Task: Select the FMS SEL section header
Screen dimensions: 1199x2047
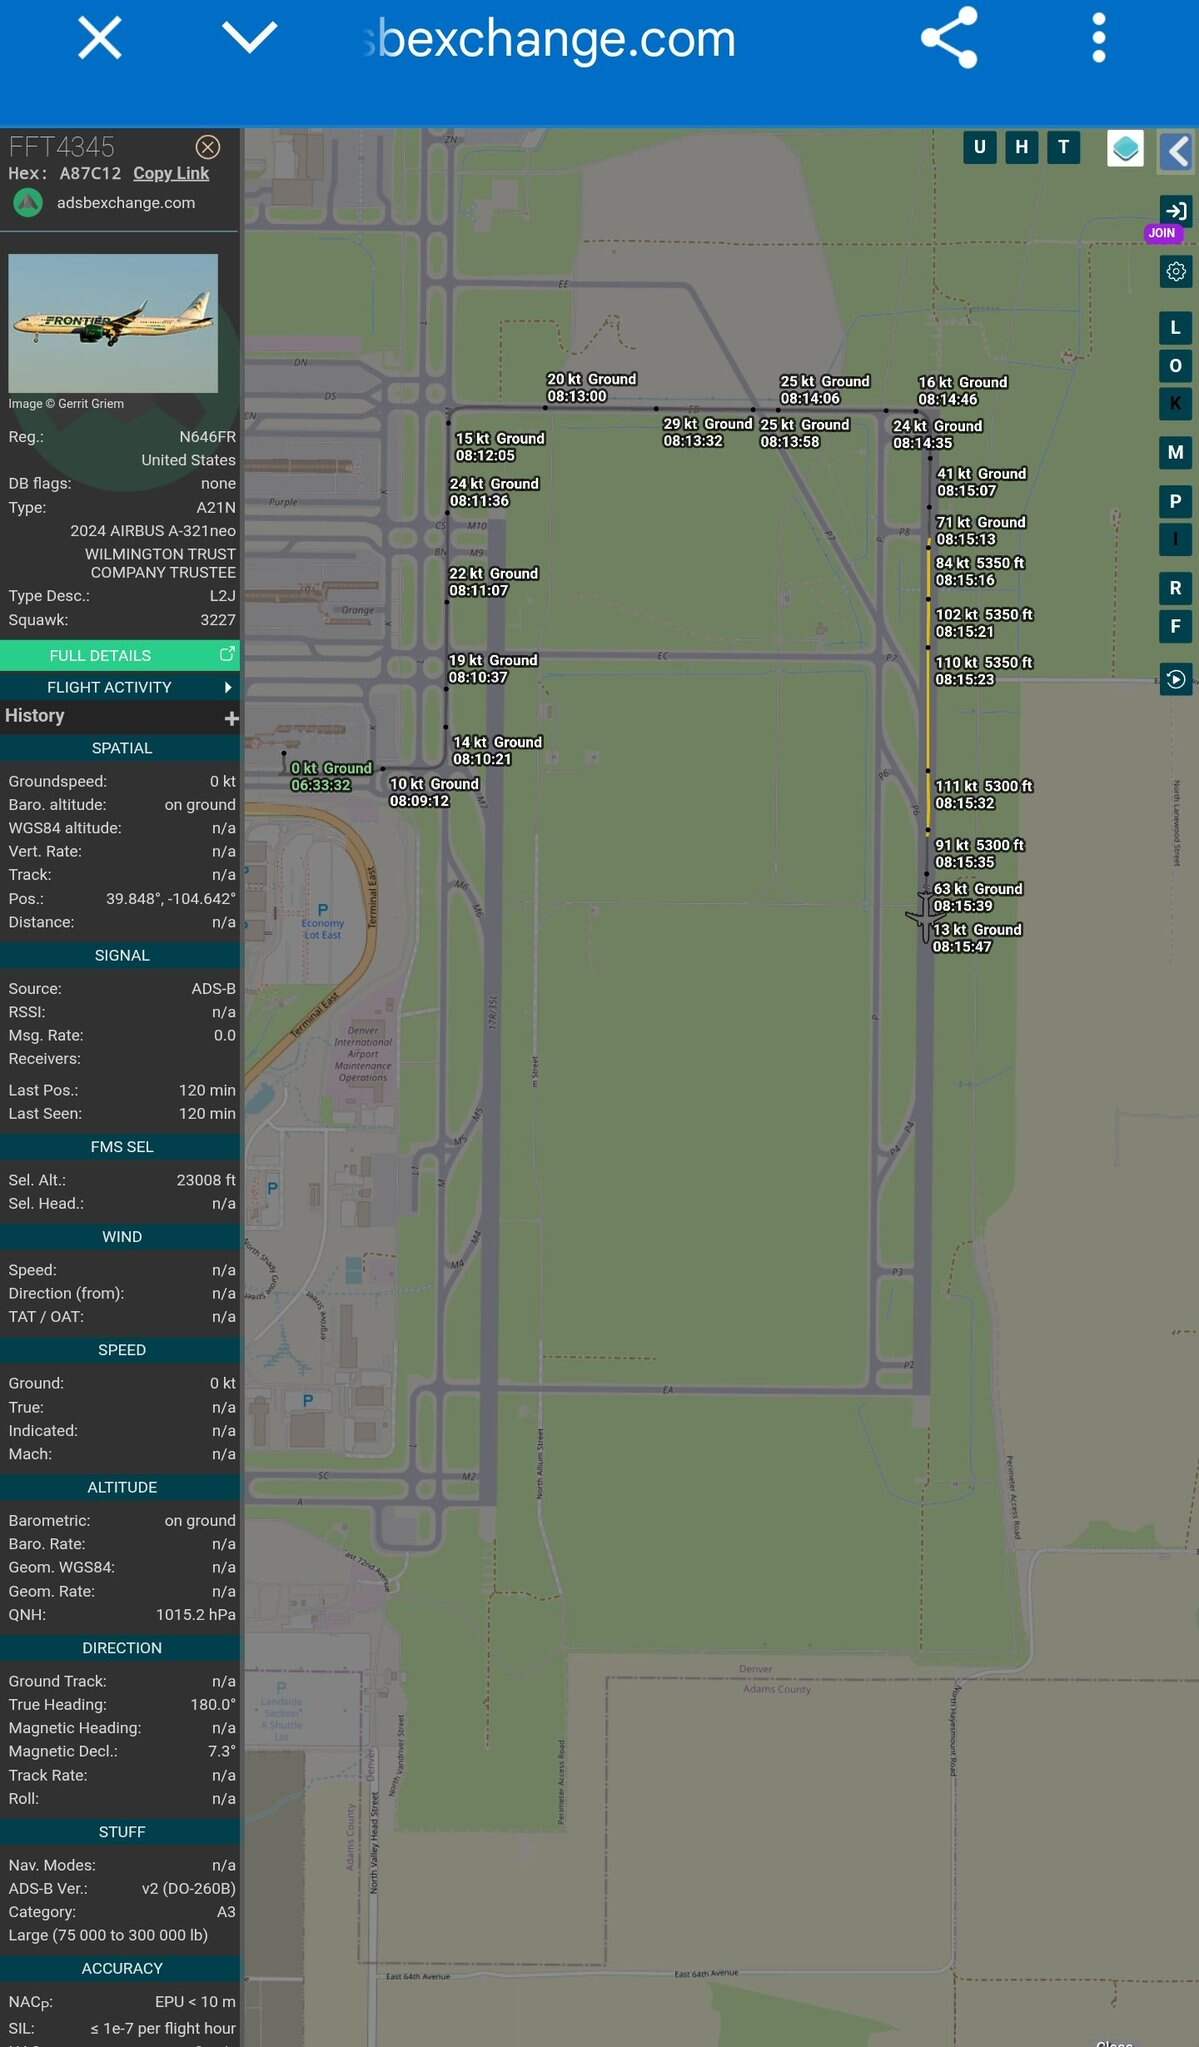Action: (121, 1147)
